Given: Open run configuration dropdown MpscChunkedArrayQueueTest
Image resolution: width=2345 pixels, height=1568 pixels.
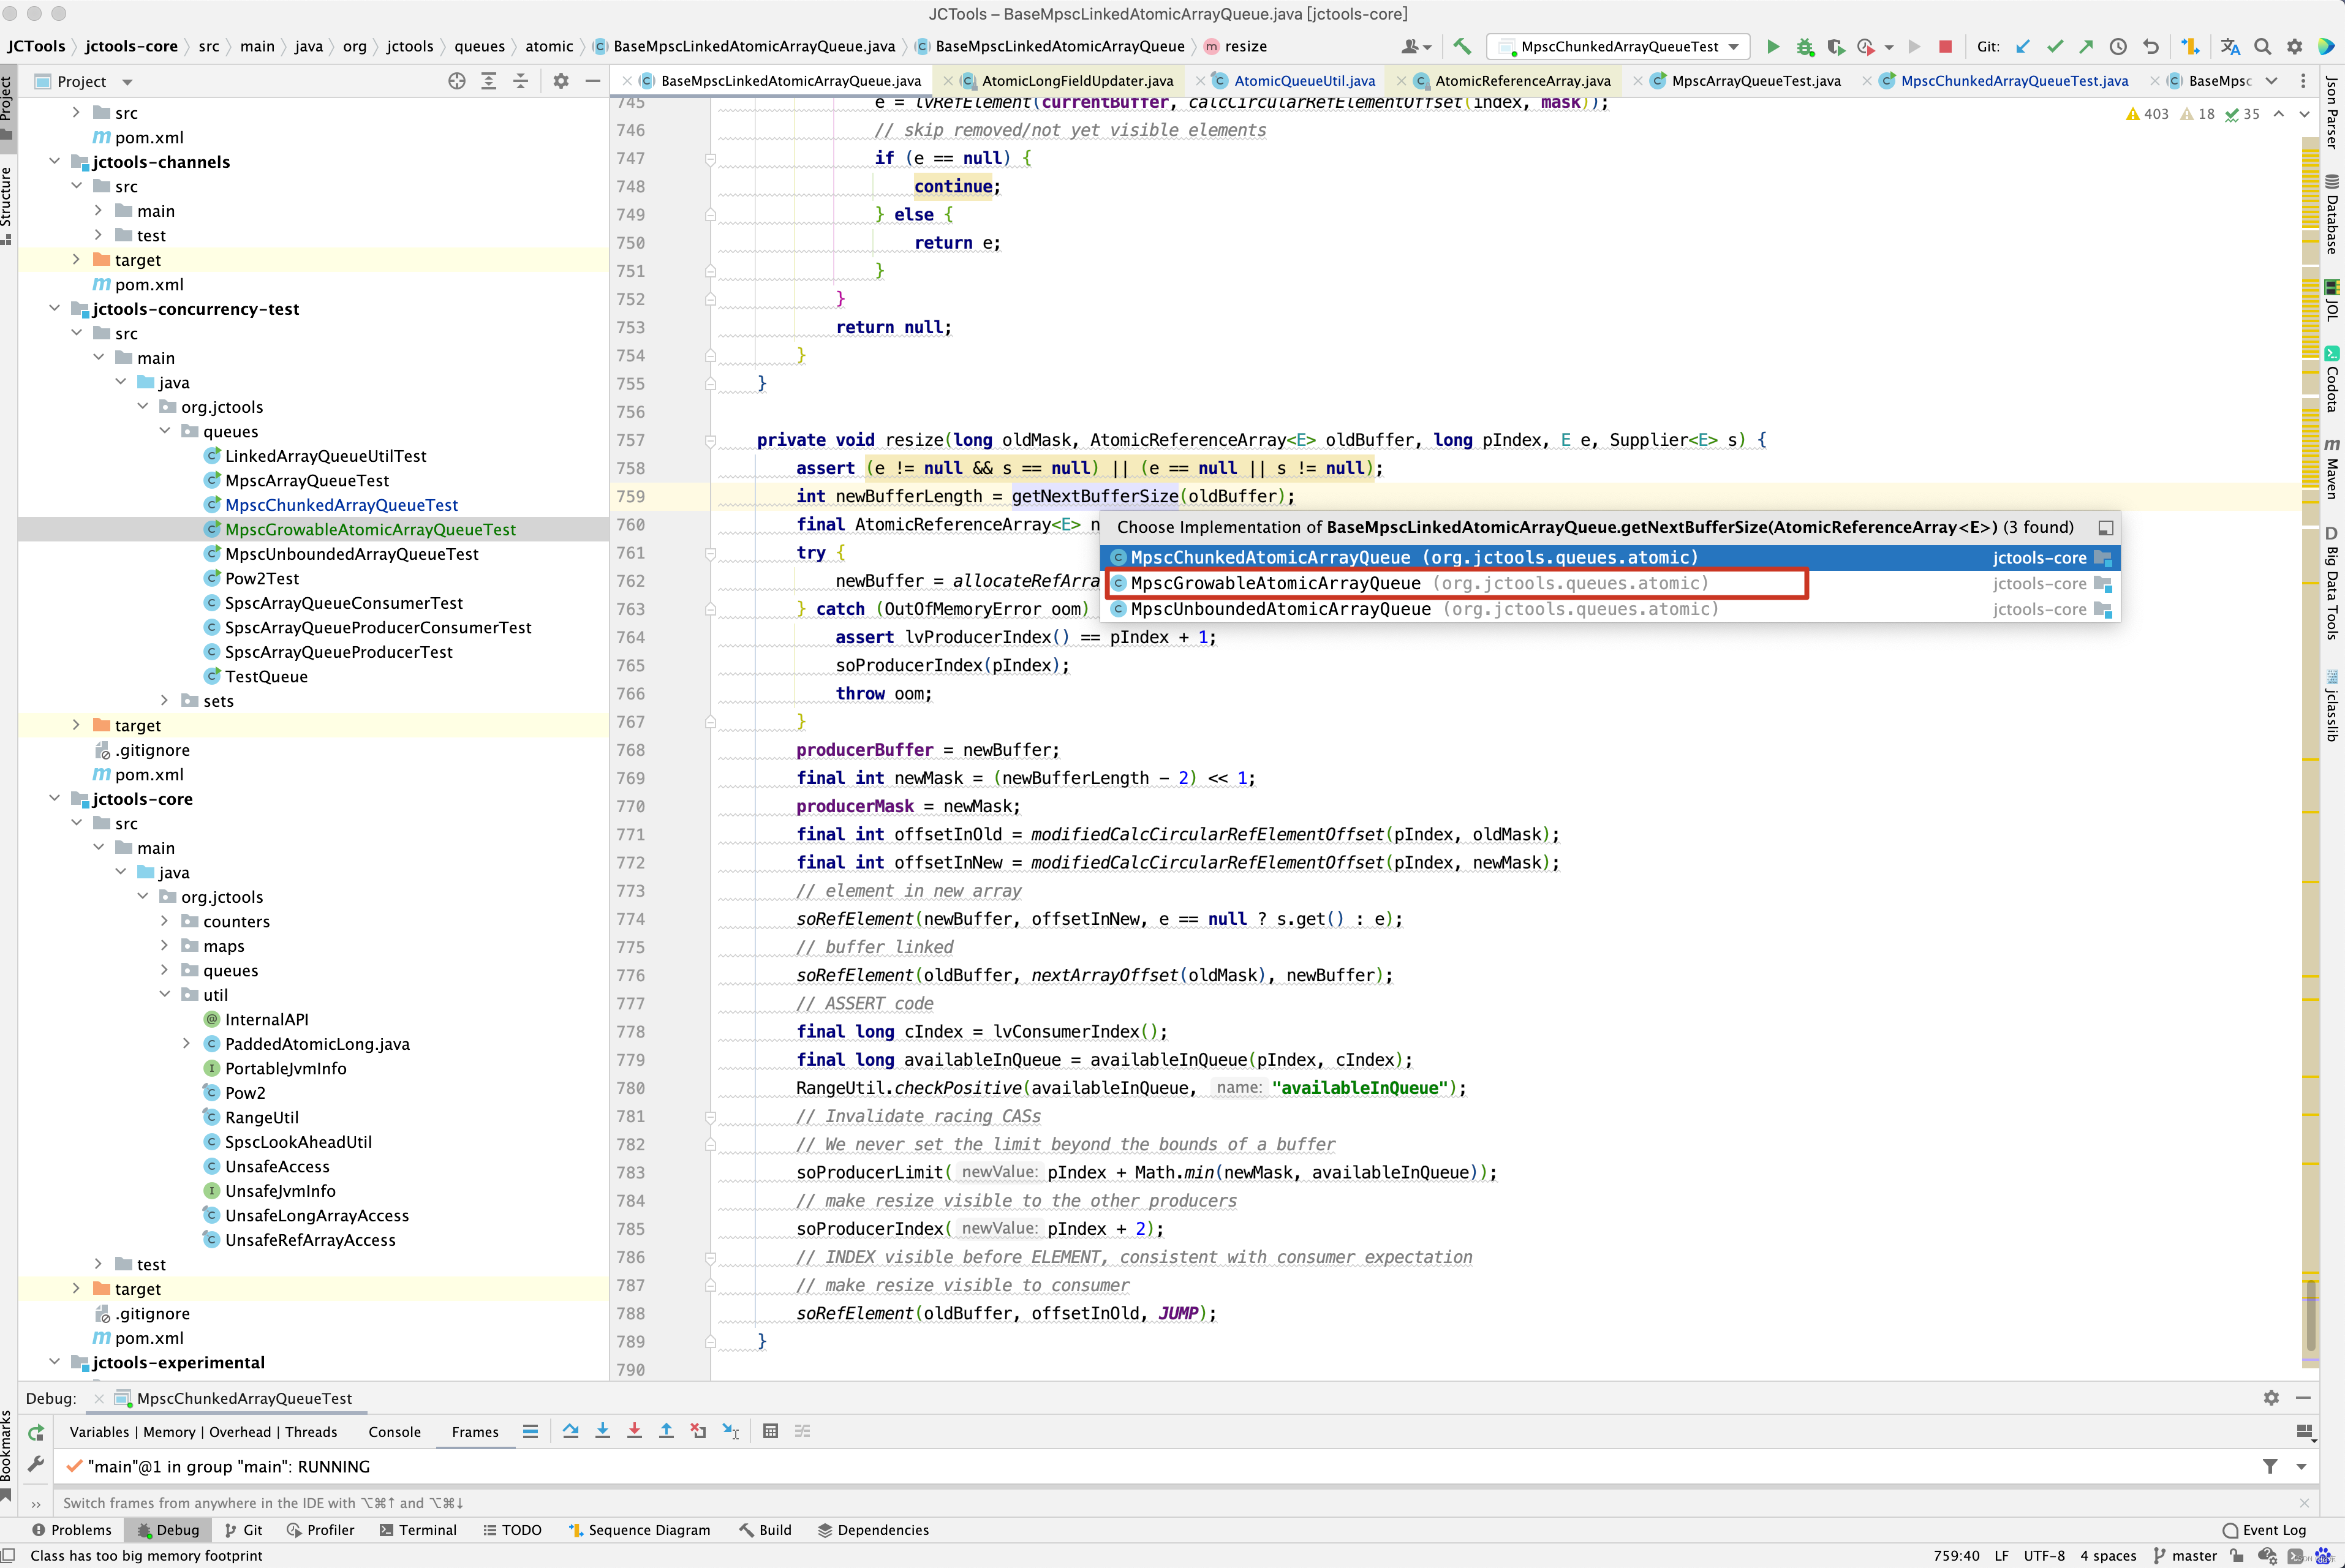Looking at the screenshot, I should click(x=1618, y=46).
